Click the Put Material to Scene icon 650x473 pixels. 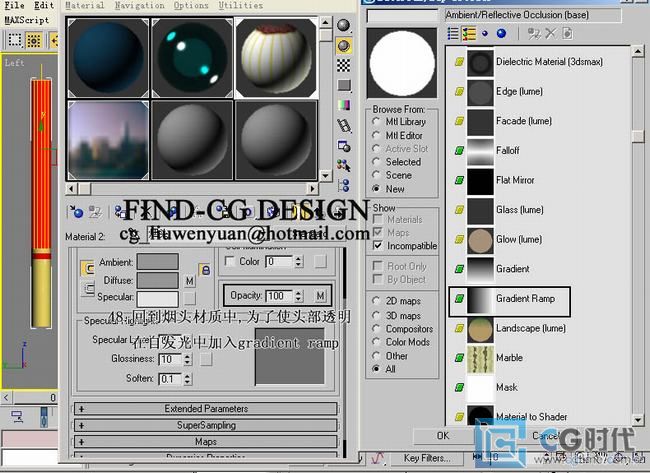point(95,212)
